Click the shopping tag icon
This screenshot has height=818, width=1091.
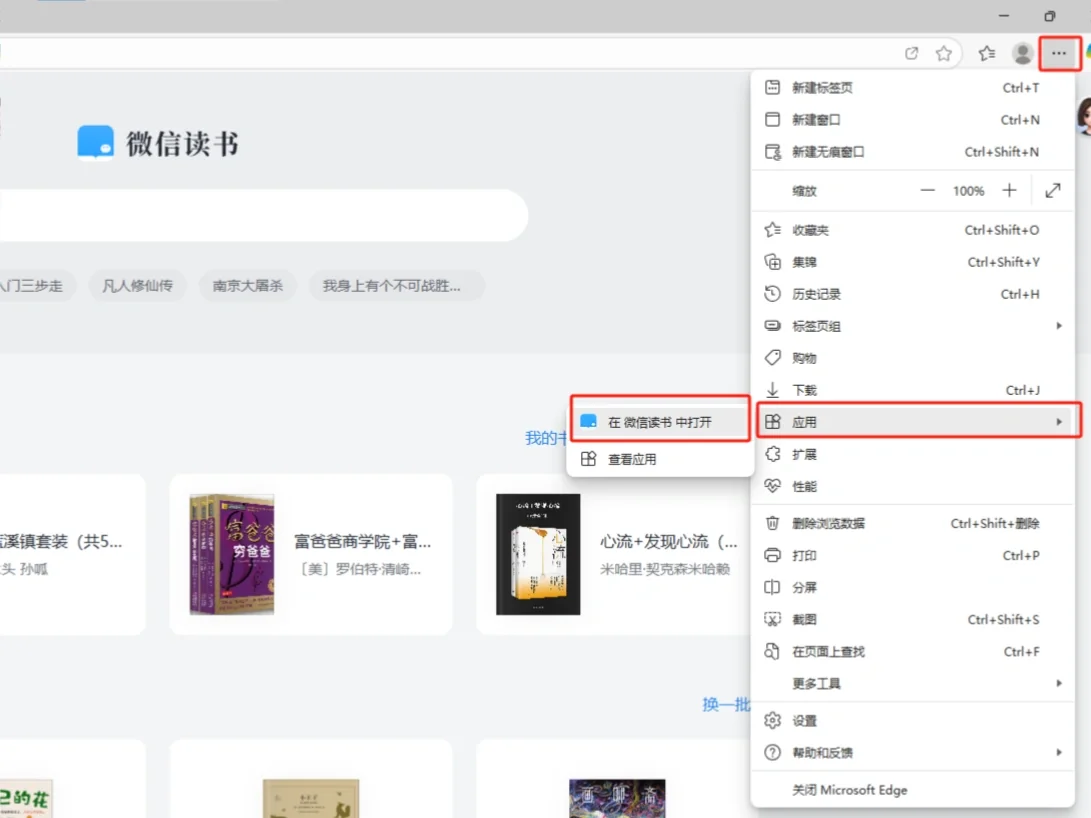coord(772,358)
